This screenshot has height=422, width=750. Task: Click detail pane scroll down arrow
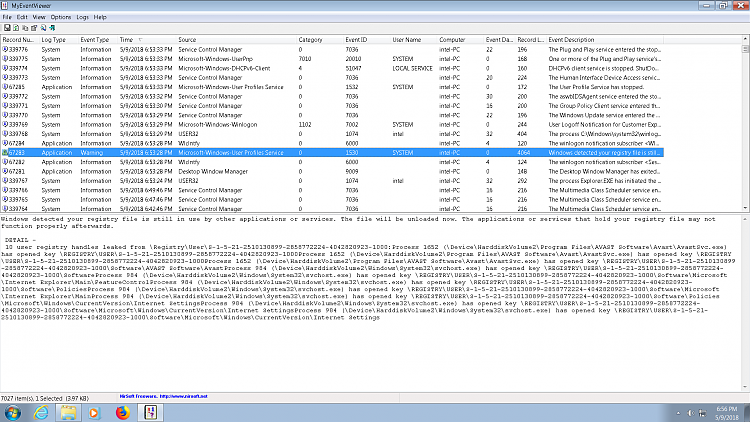point(745,387)
